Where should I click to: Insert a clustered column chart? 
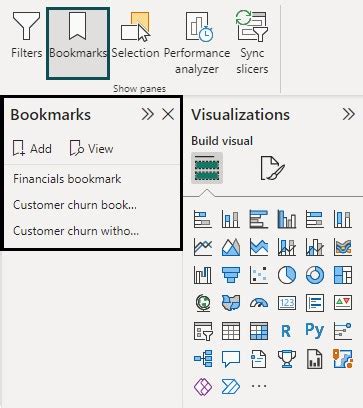pyautogui.click(x=287, y=219)
